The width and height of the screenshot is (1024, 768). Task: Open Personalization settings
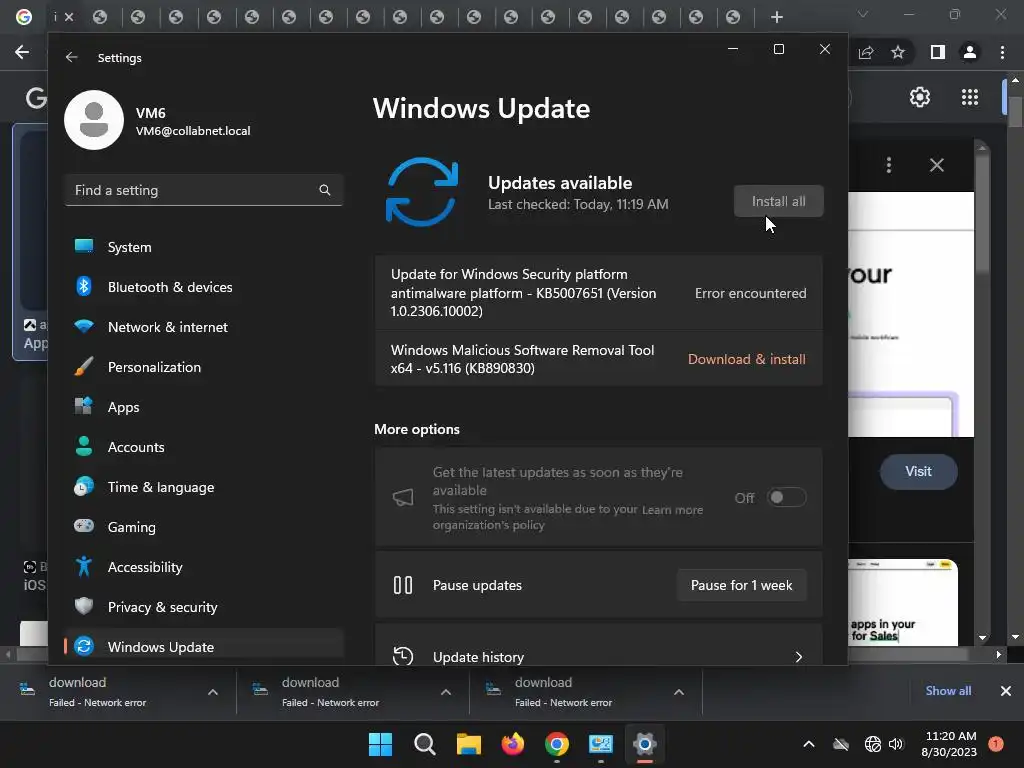pos(204,367)
